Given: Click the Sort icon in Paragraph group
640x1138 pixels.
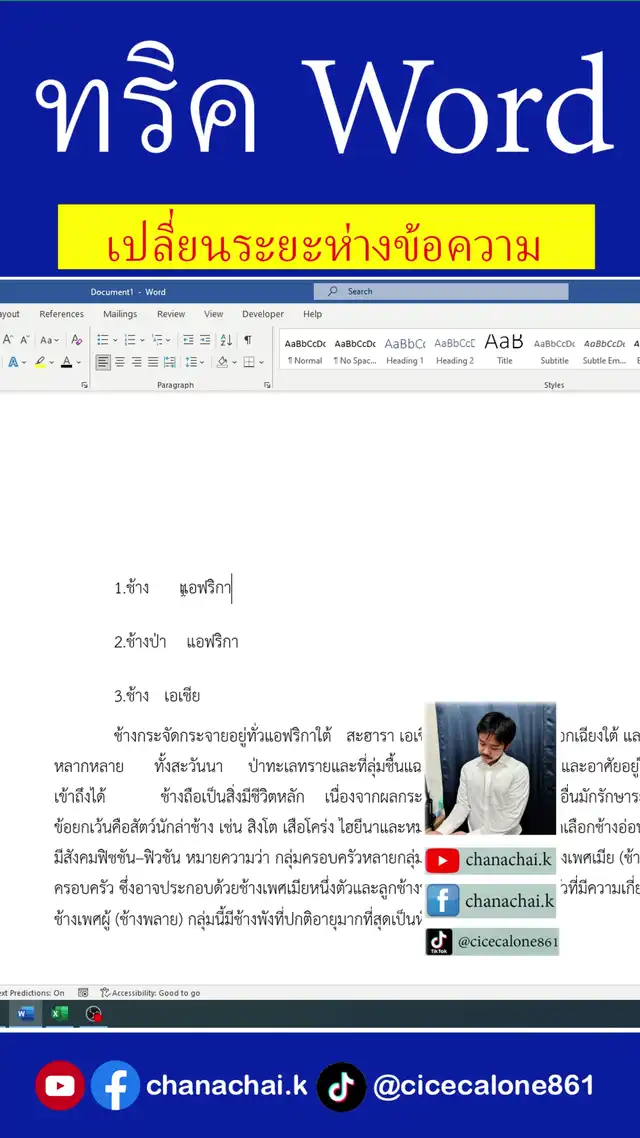Looking at the screenshot, I should tap(226, 340).
